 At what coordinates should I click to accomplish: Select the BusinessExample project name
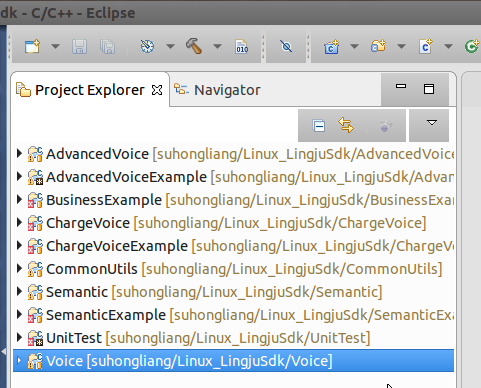[104, 200]
